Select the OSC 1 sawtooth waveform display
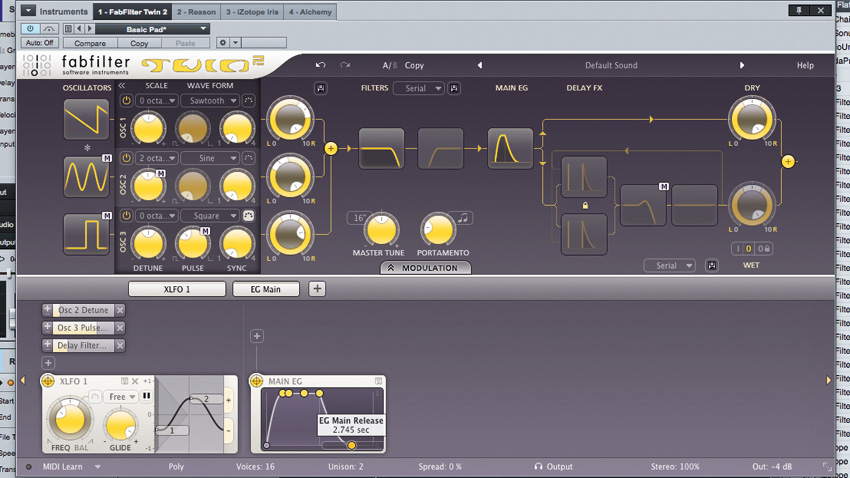 pos(86,119)
